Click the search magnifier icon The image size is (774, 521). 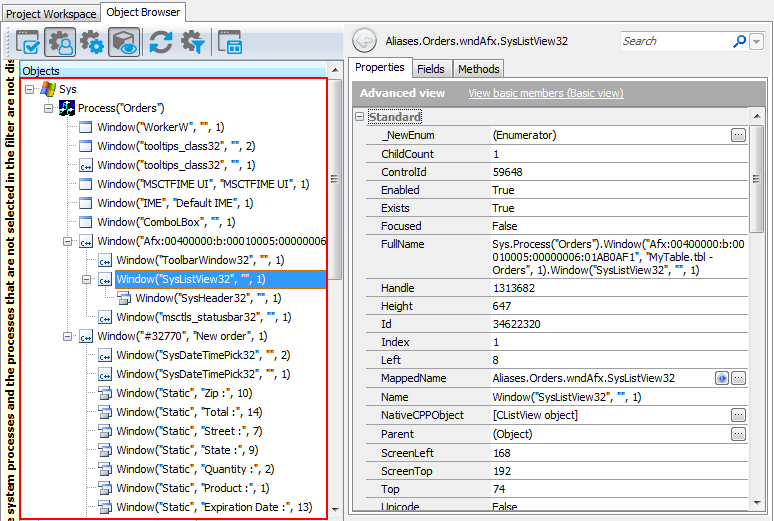pyautogui.click(x=739, y=41)
